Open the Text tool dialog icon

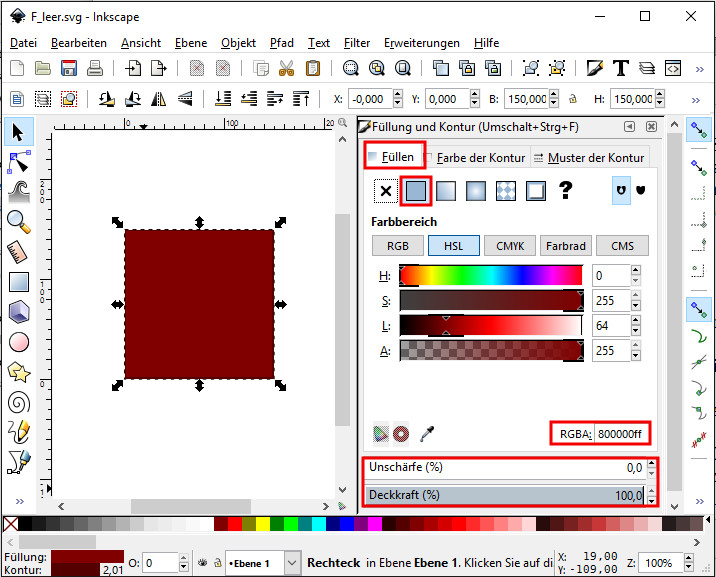coord(620,68)
